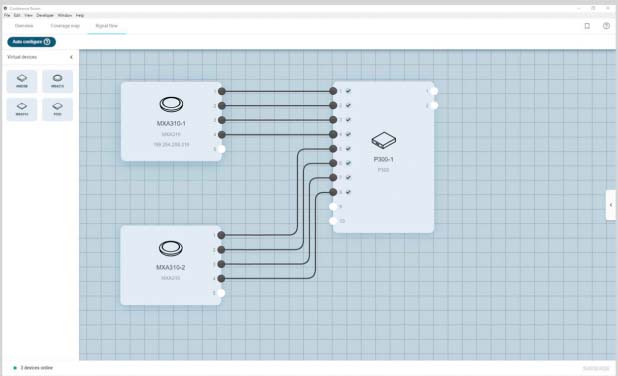Click the MXA310-1 device icon on canvas
This screenshot has width=618, height=376.
click(x=171, y=104)
